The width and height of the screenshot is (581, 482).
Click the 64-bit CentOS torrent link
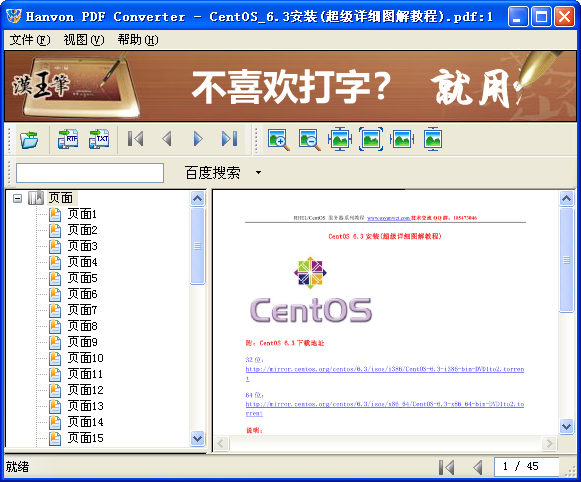(x=385, y=404)
